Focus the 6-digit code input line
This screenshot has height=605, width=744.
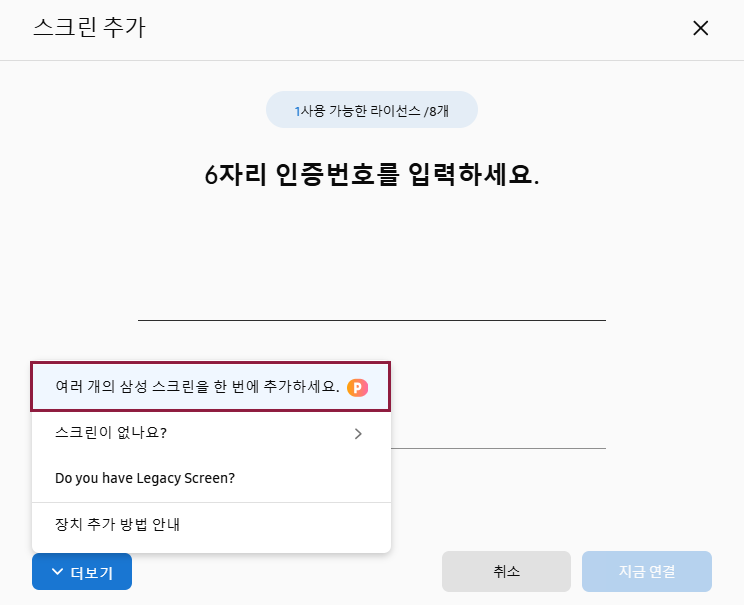tap(372, 304)
